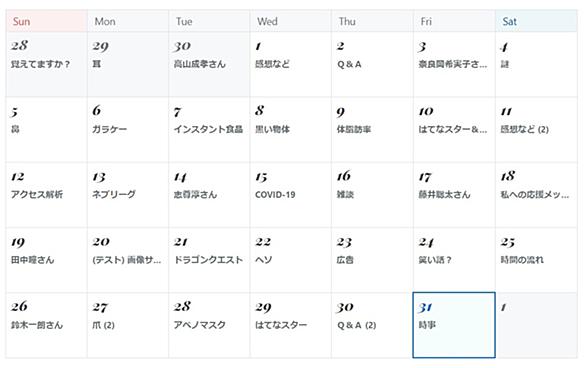
Task: Open the COVID-19 entry on the 15th
Action: click(x=275, y=195)
